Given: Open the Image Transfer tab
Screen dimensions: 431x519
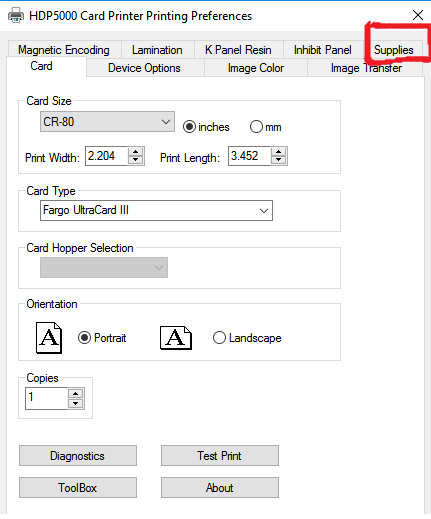Looking at the screenshot, I should (366, 68).
